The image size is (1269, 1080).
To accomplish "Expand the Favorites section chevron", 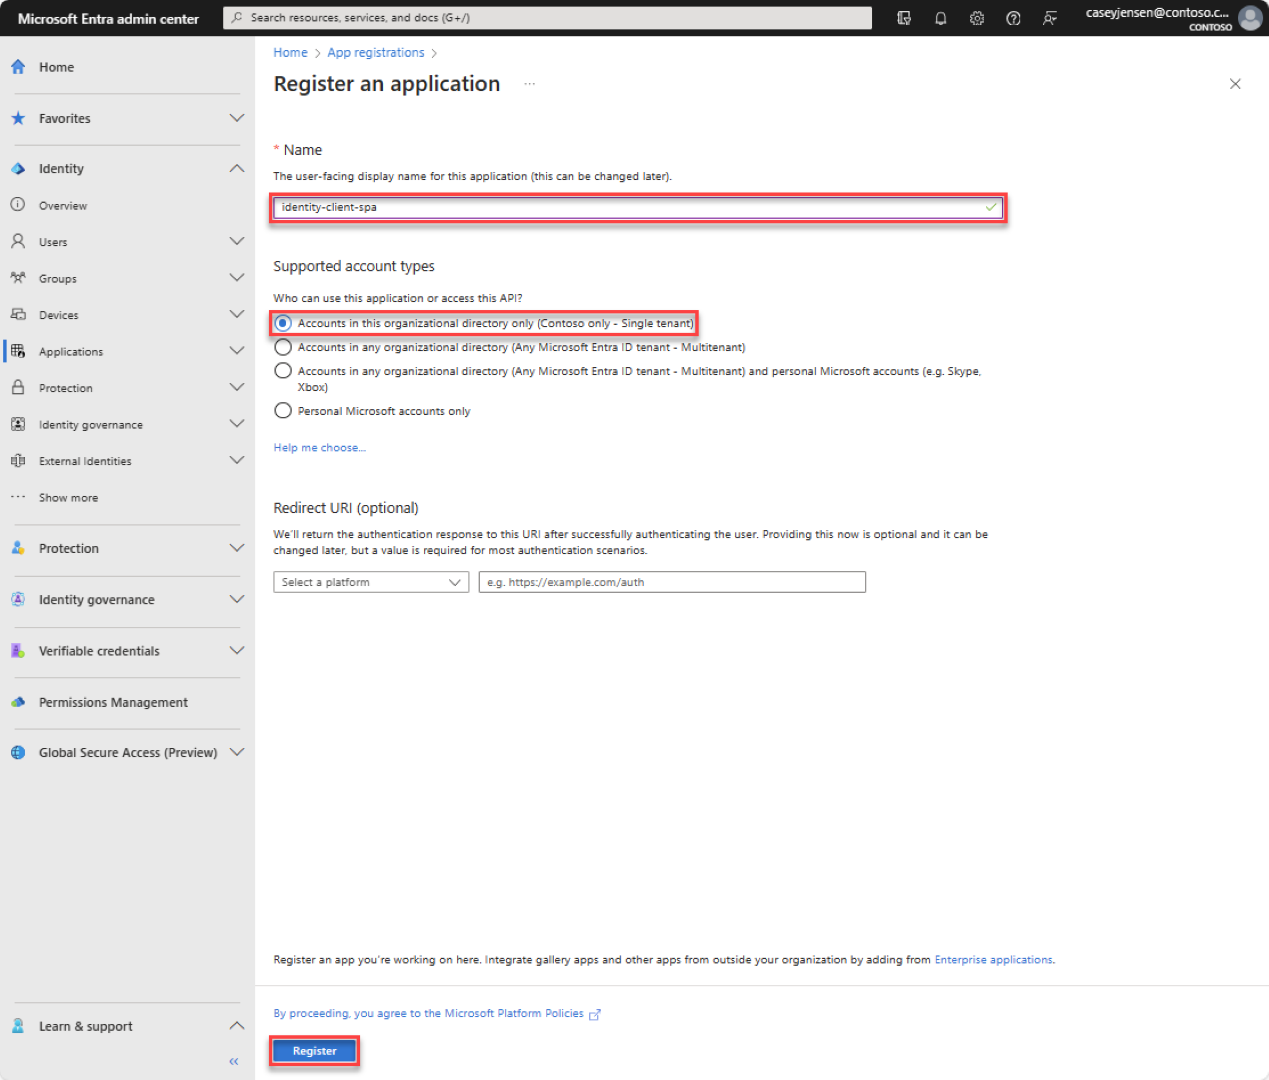I will pyautogui.click(x=237, y=118).
